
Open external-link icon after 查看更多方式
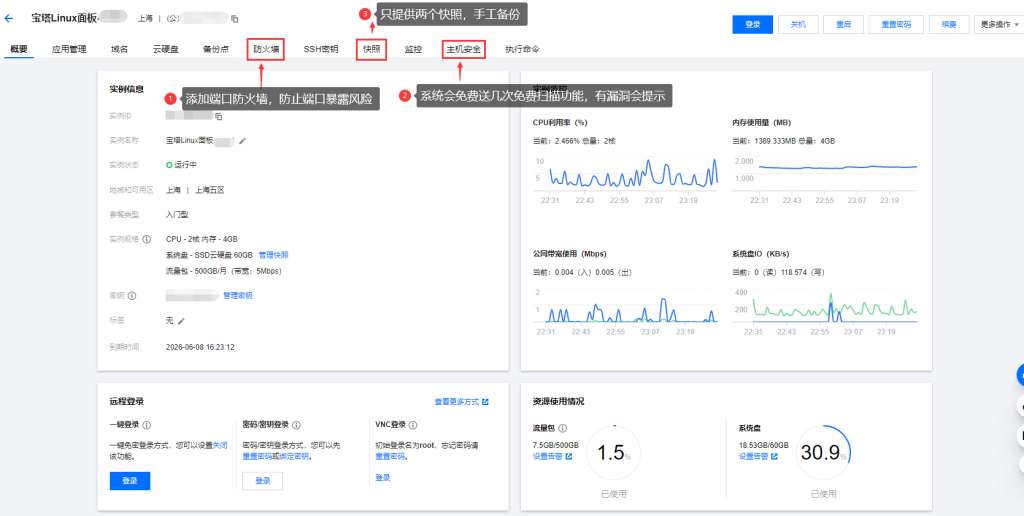485,402
